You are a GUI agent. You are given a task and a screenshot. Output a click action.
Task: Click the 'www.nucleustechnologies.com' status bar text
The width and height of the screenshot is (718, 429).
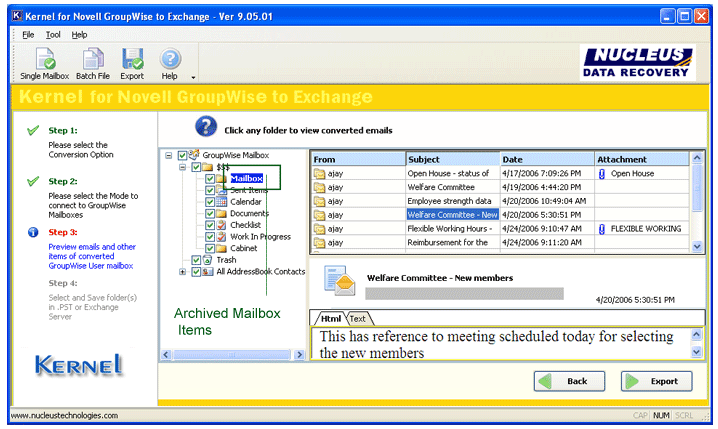[x=64, y=416]
